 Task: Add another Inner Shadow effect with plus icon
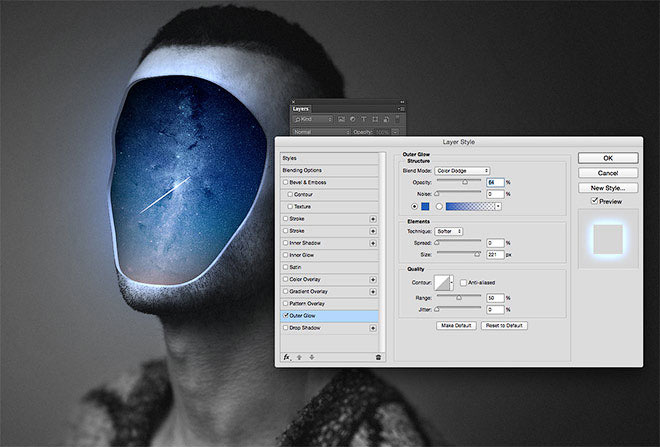pyautogui.click(x=373, y=243)
